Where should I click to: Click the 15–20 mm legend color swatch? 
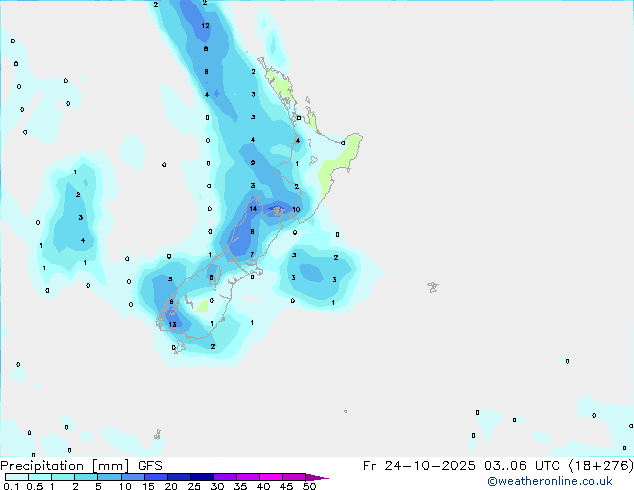pyautogui.click(x=156, y=477)
